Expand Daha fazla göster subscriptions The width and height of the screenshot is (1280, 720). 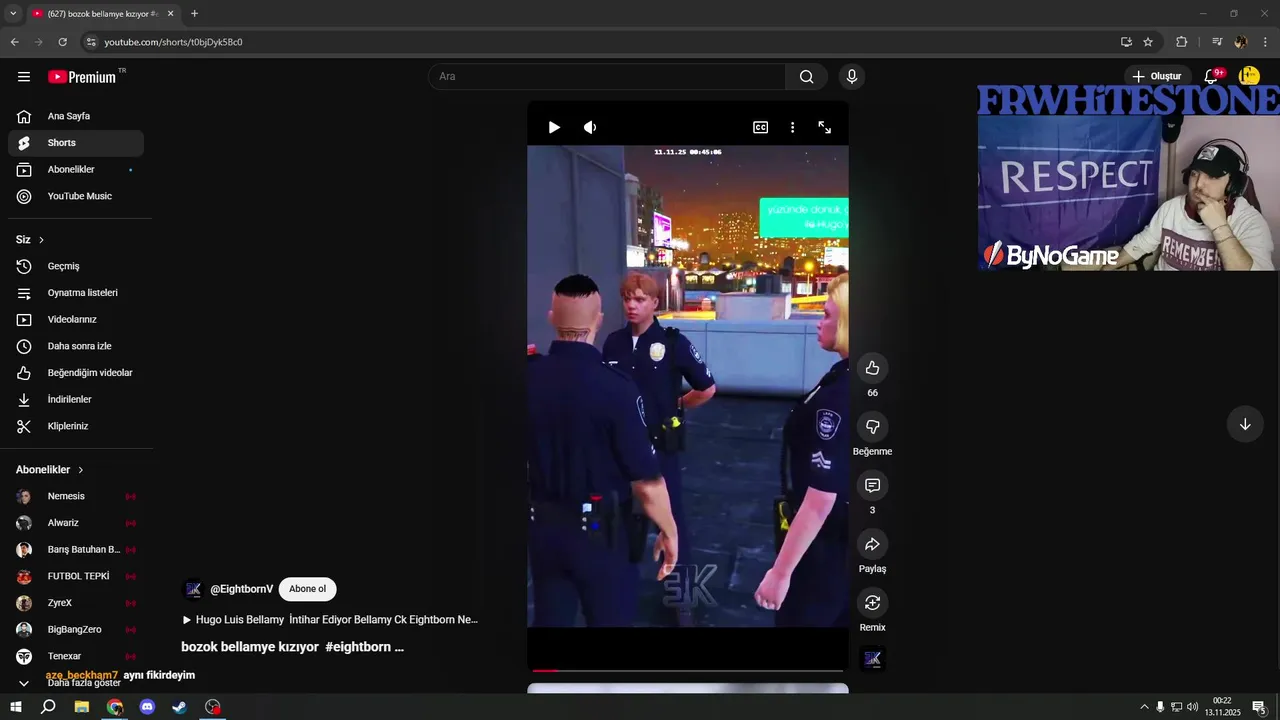[x=76, y=683]
